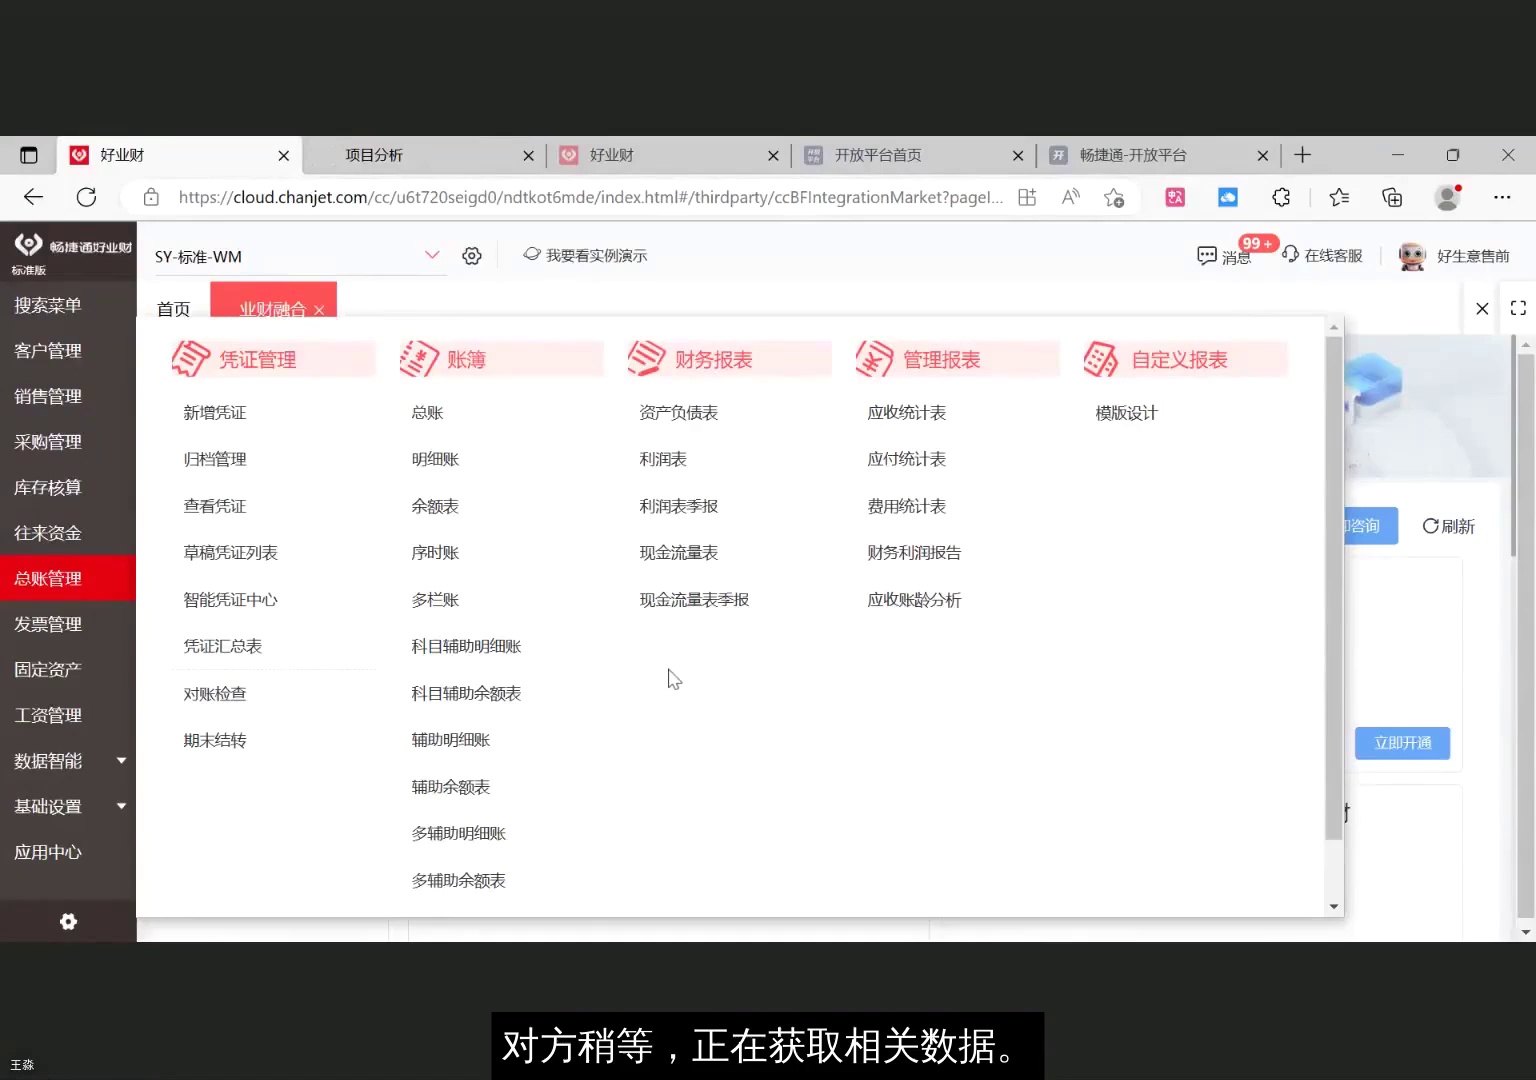Open account set settings gear icon
The width and height of the screenshot is (1536, 1080).
pyautogui.click(x=471, y=256)
